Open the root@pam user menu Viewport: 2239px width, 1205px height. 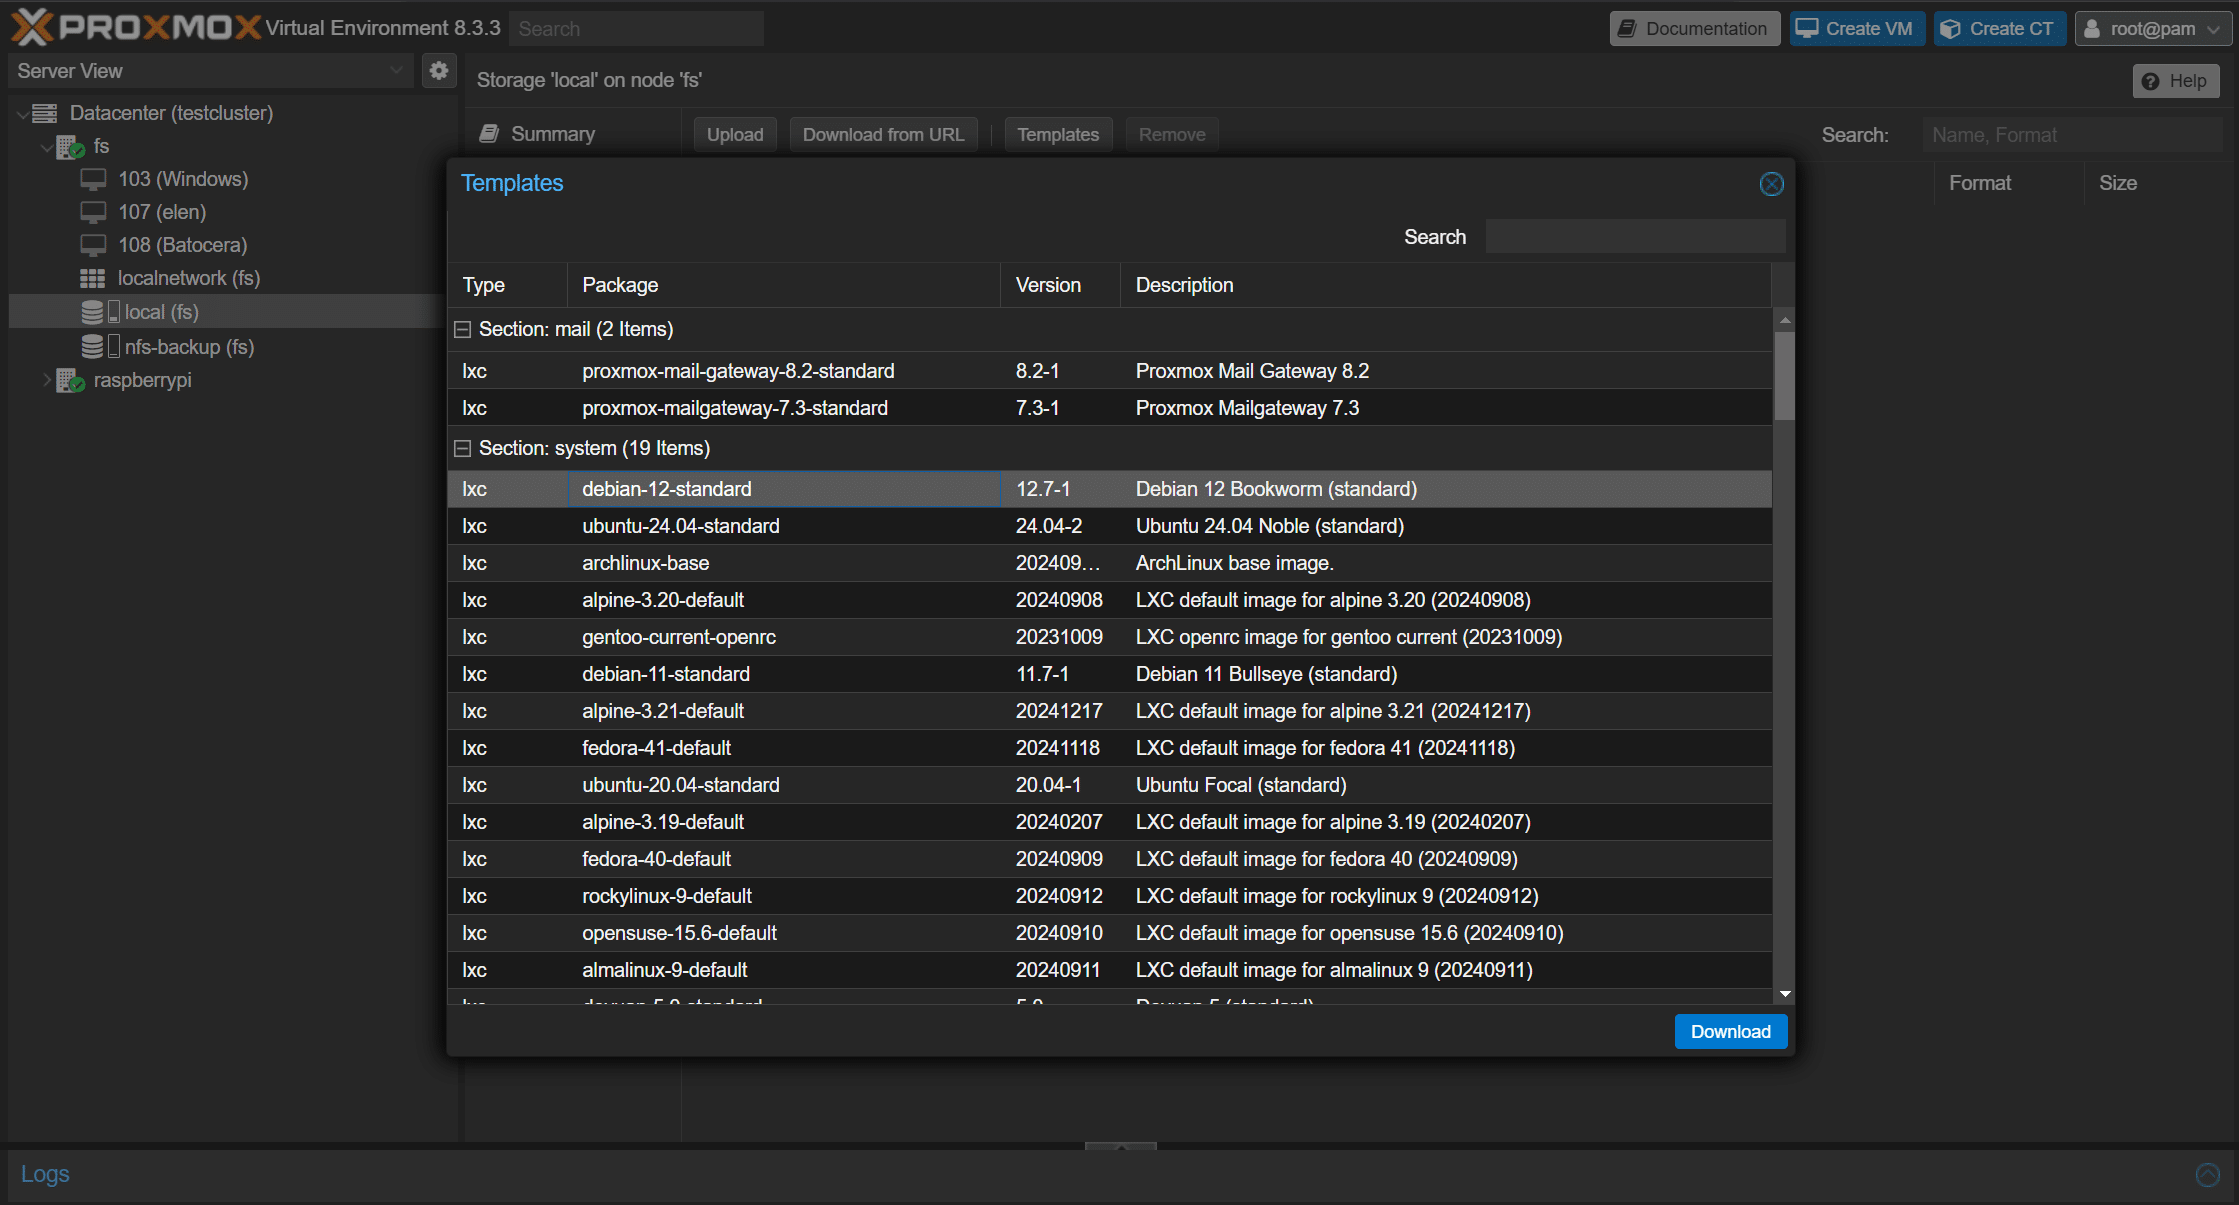pos(2152,29)
